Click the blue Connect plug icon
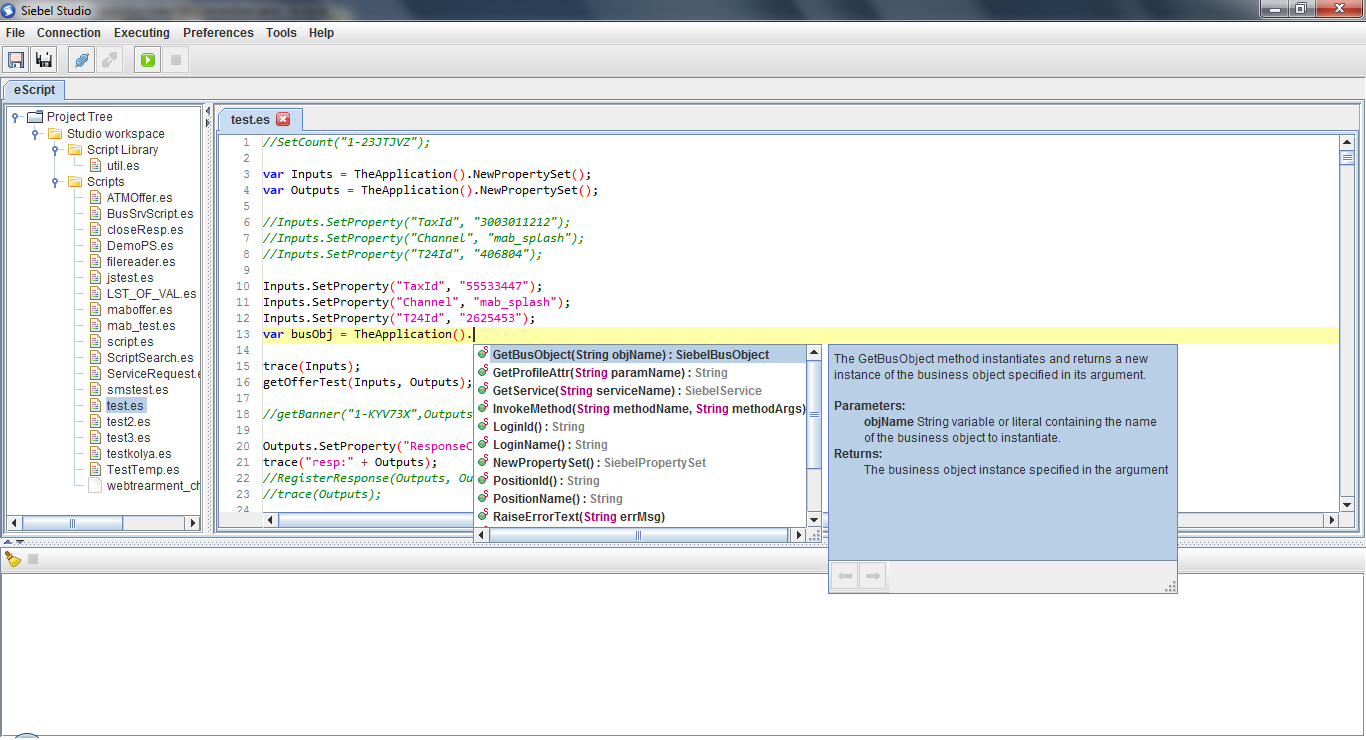Image resolution: width=1366 pixels, height=740 pixels. tap(82, 60)
